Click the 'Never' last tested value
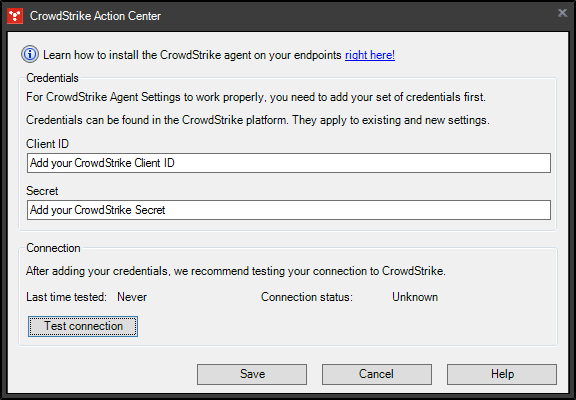Screen dimensions: 576x400 pos(132,297)
